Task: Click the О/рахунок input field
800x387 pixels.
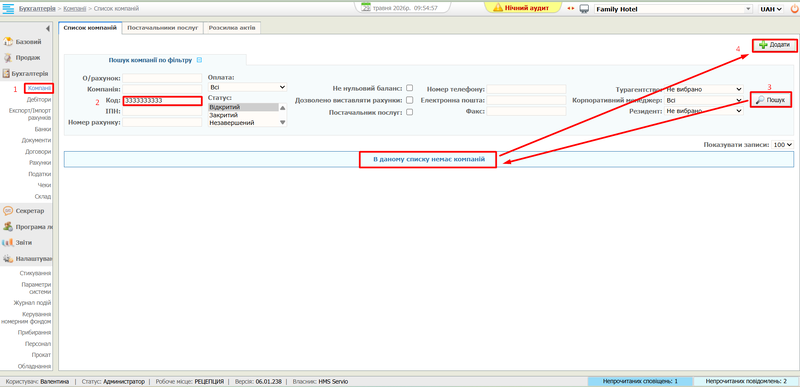Action: pos(162,78)
